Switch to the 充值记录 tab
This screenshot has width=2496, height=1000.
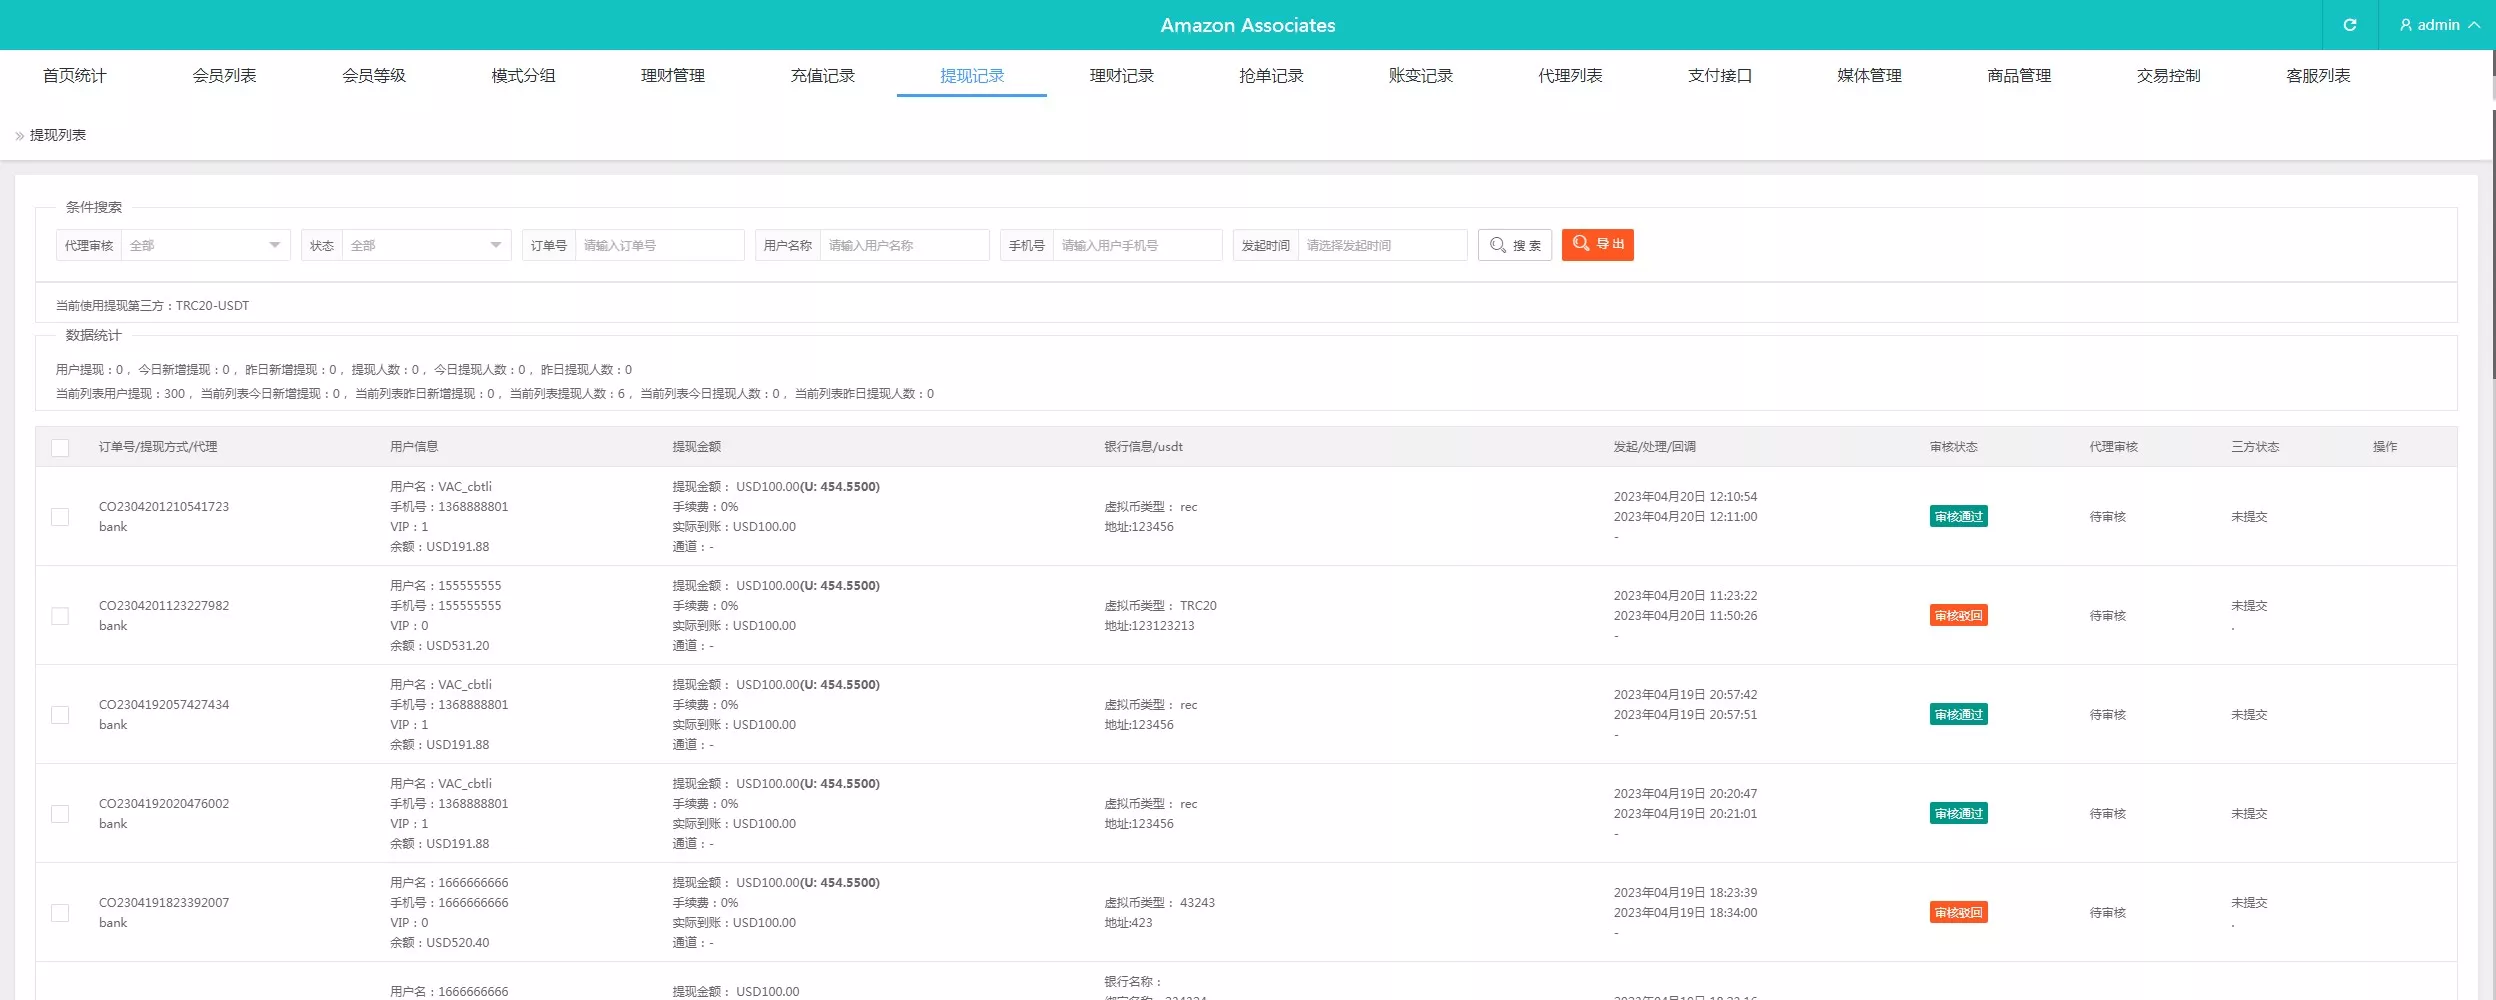click(x=822, y=76)
